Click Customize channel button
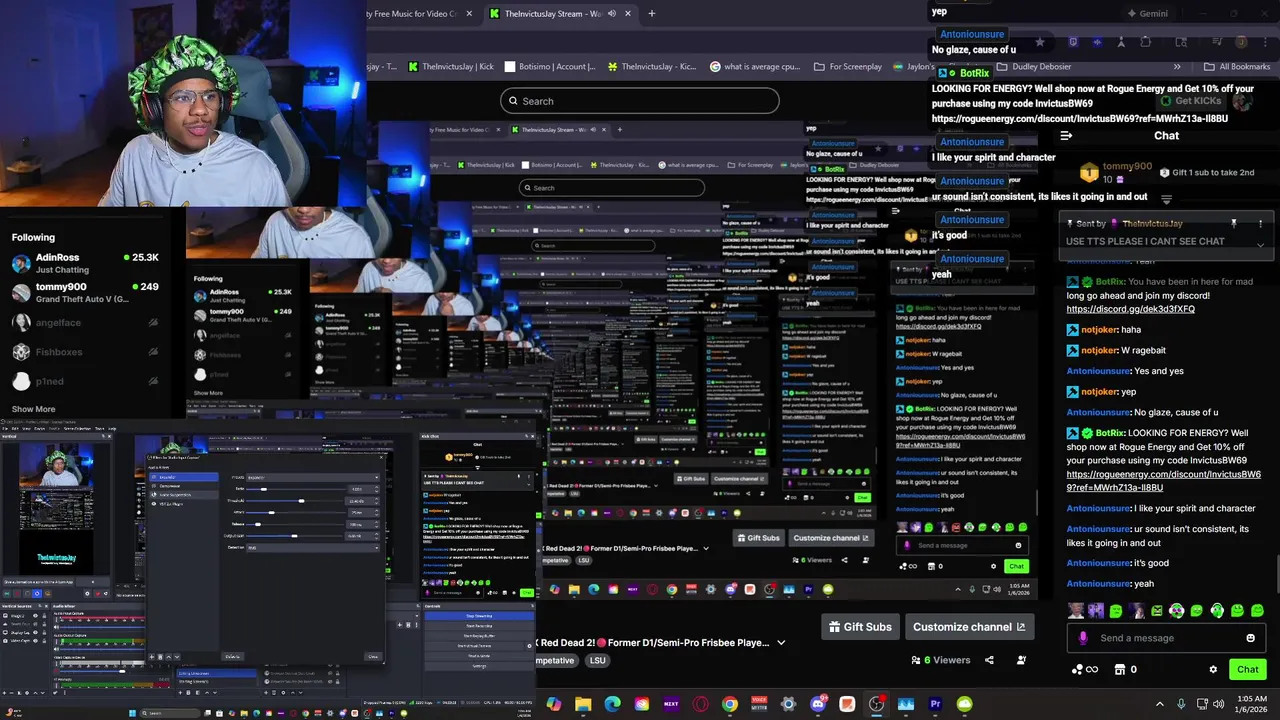1280x720 pixels. [969, 627]
